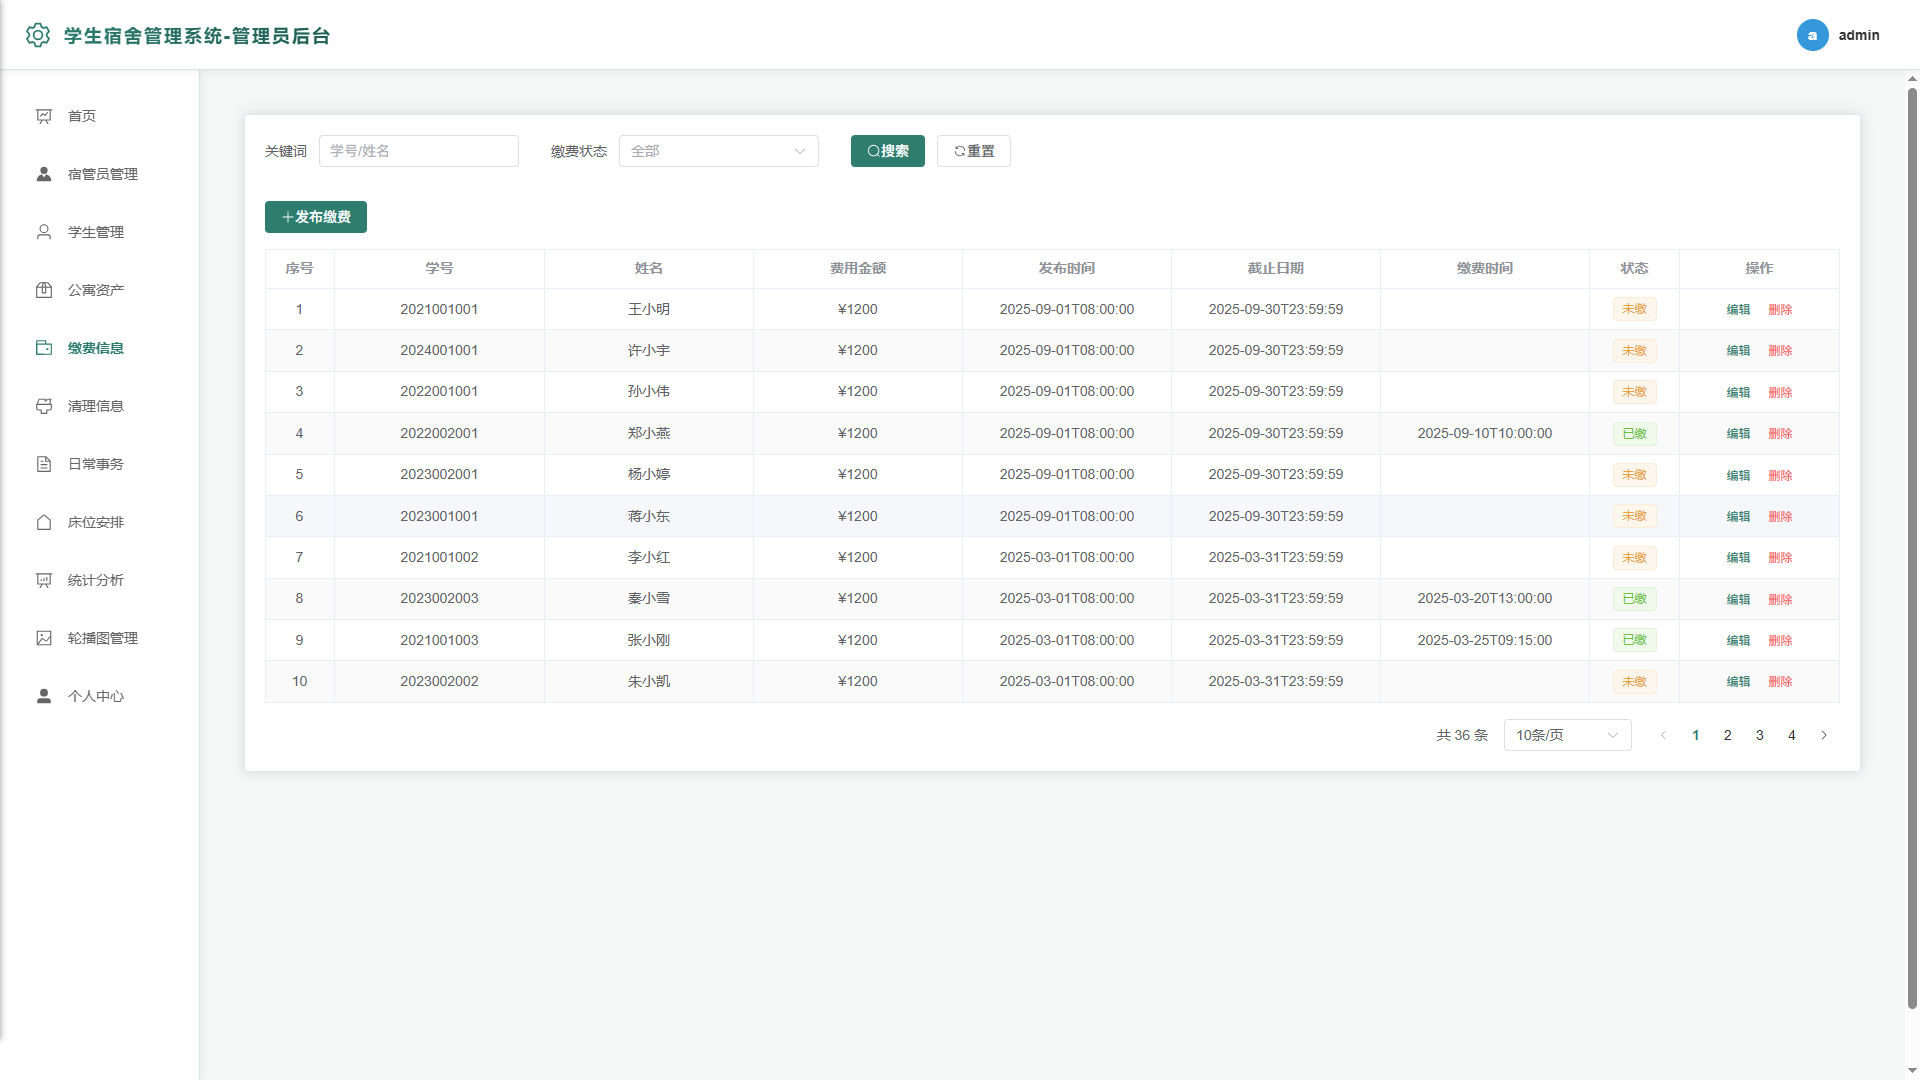The image size is (1920, 1080).
Task: Click the admin avatar icon
Action: tap(1812, 35)
